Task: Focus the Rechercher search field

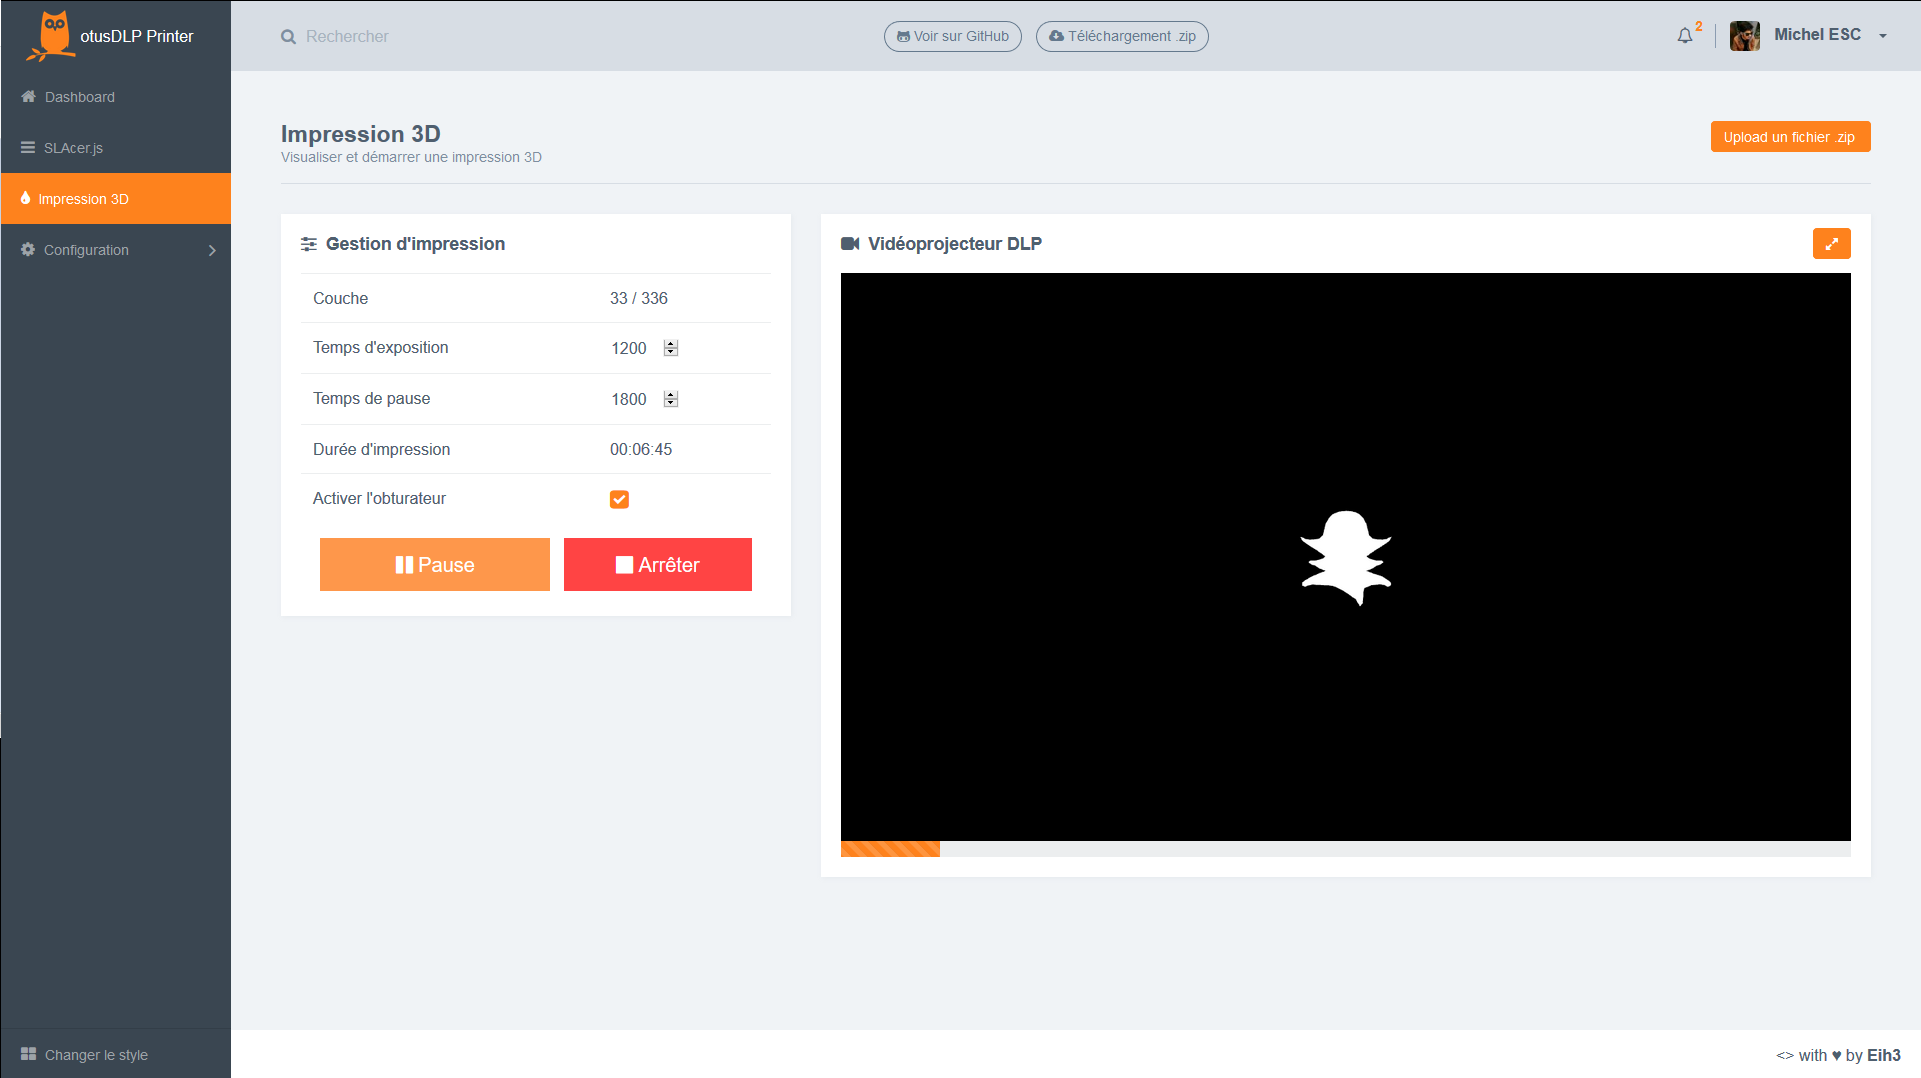Action: [347, 37]
